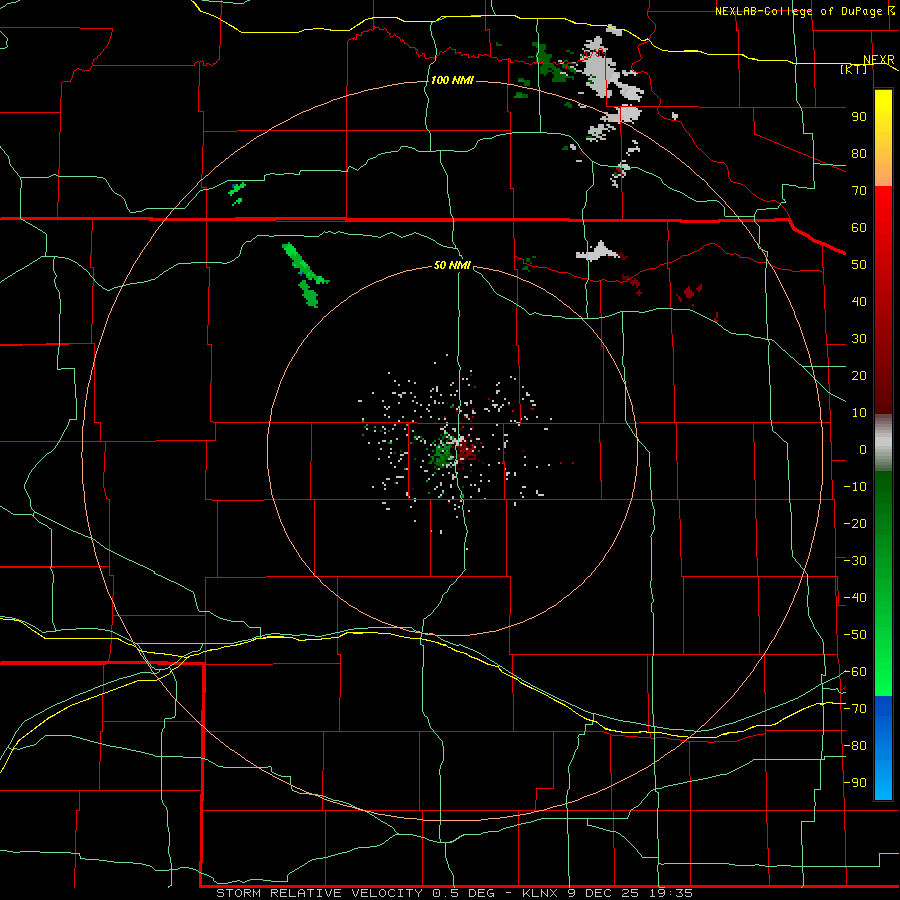The height and width of the screenshot is (900, 900).
Task: Click the Storm Relative Velocity caption text
Action: [x=454, y=893]
